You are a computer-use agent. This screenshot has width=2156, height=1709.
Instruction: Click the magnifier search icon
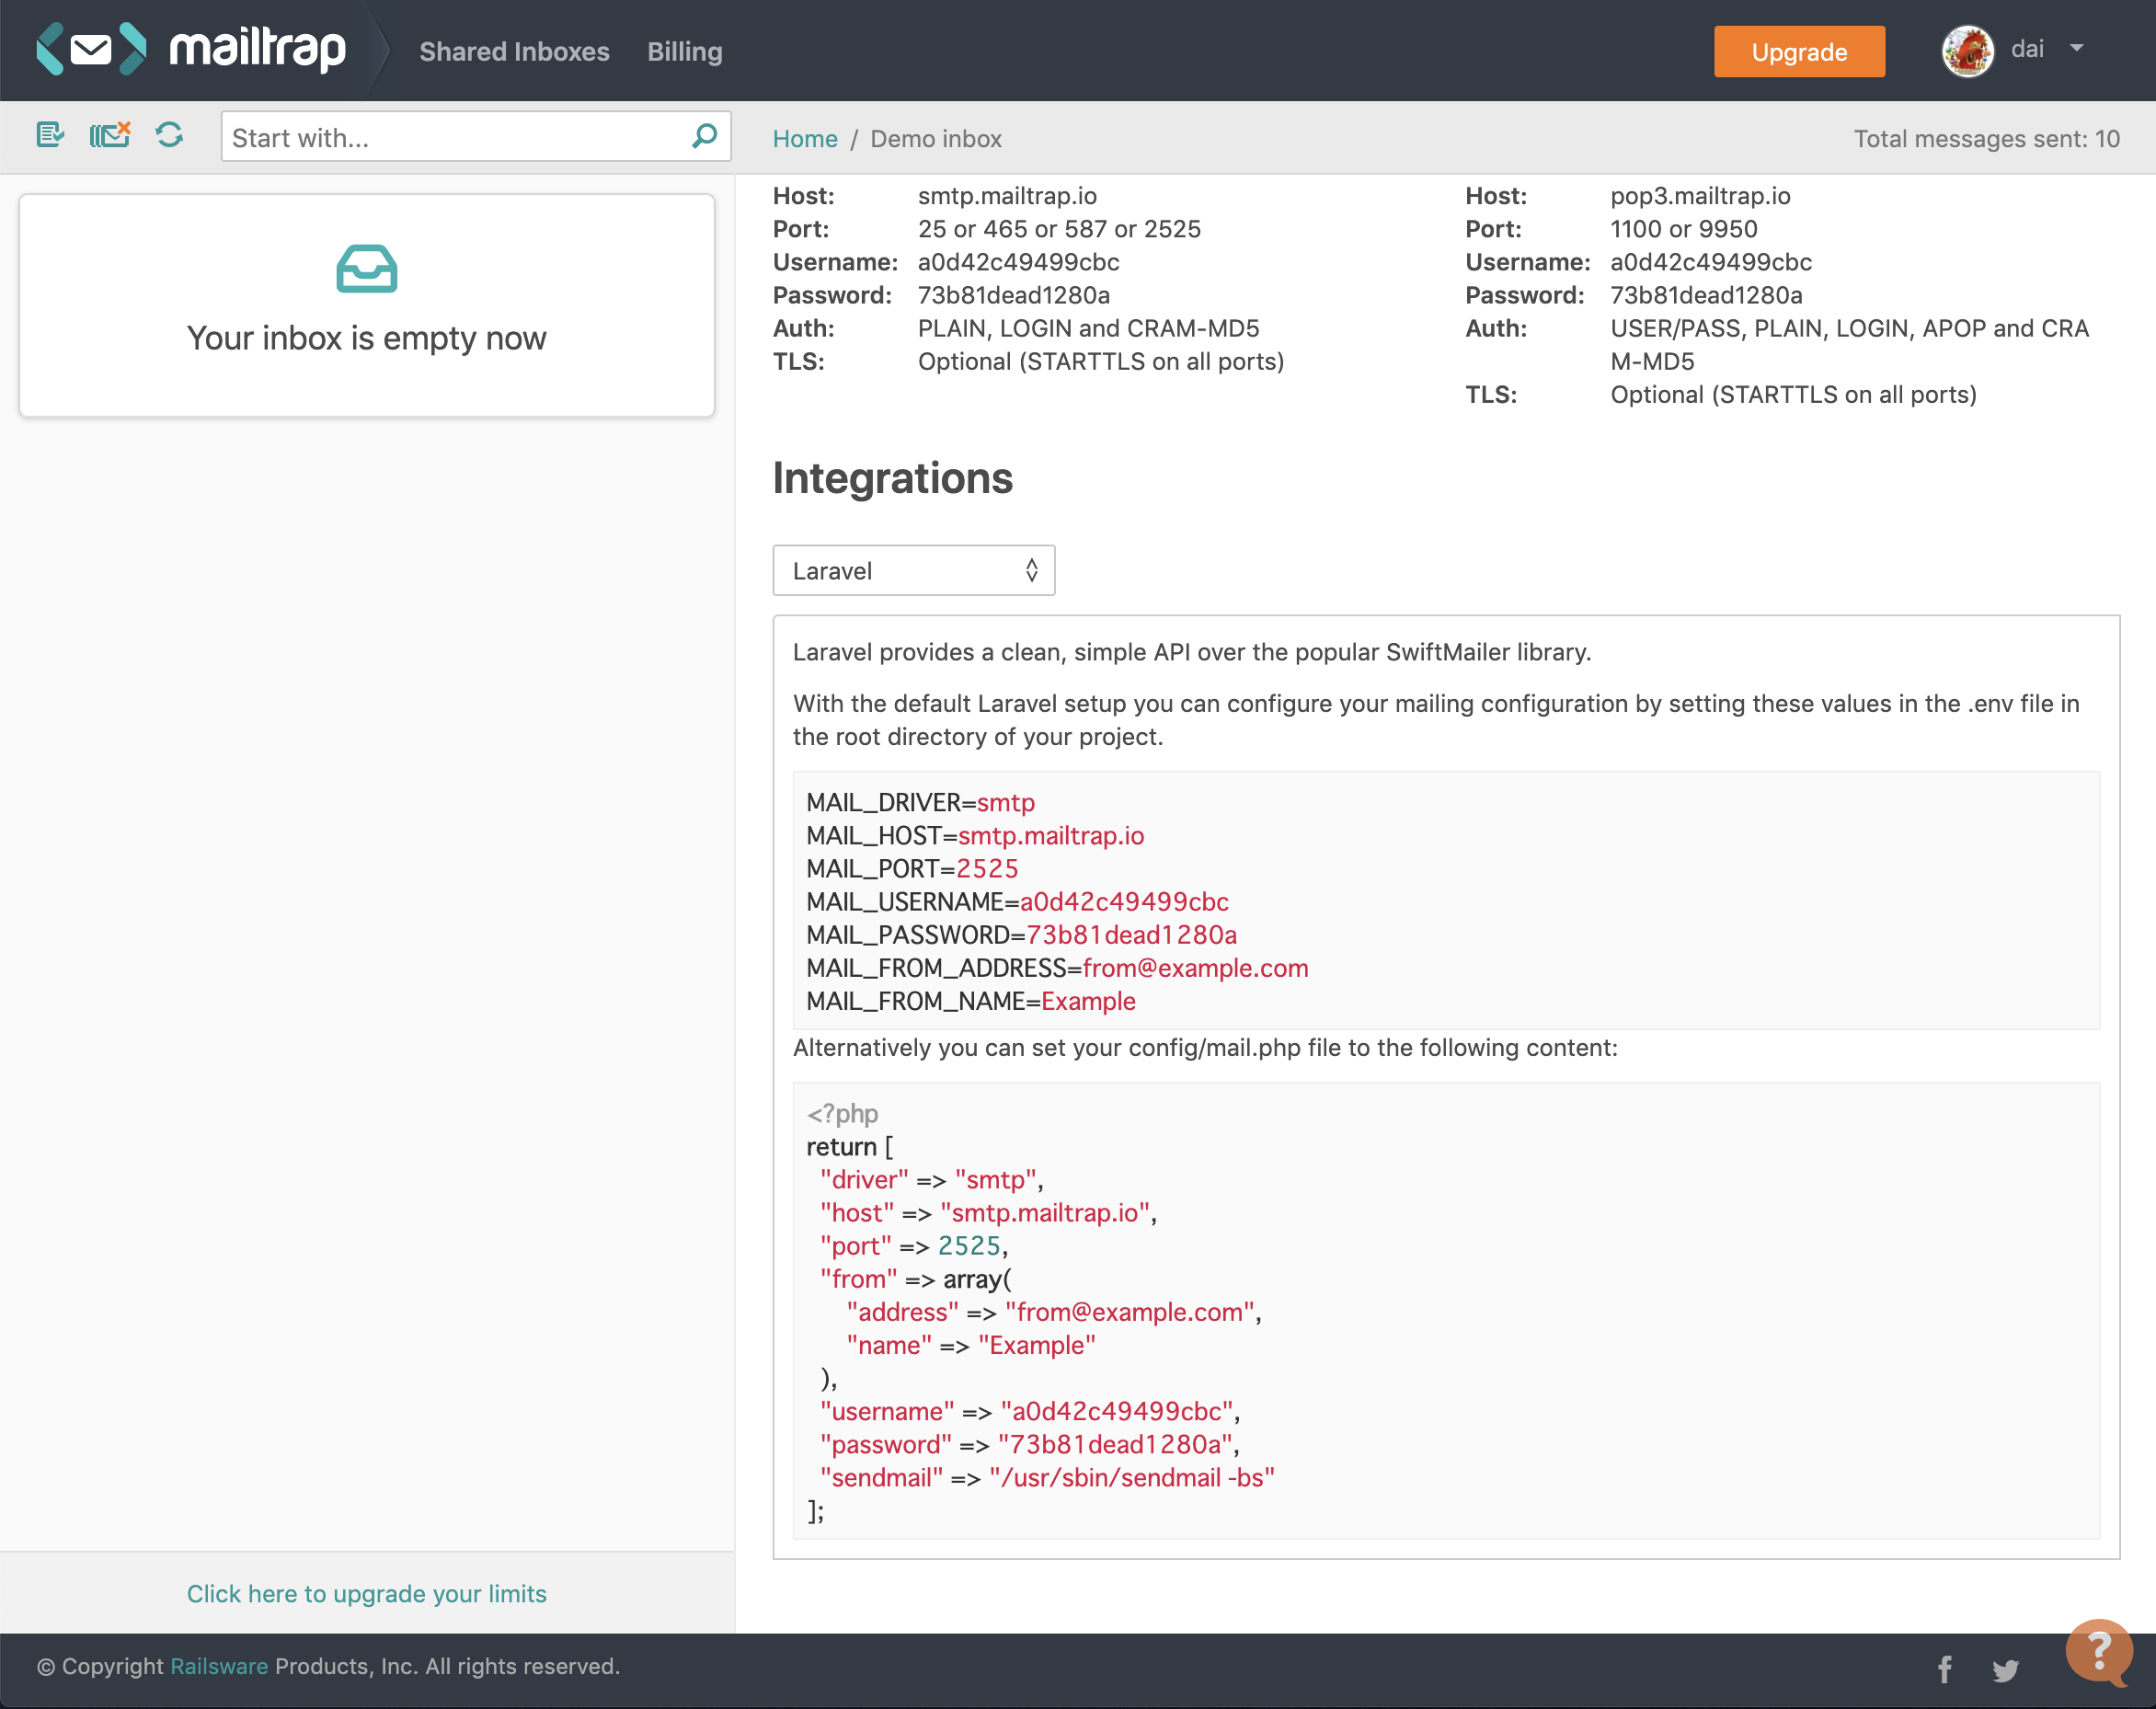(x=705, y=136)
